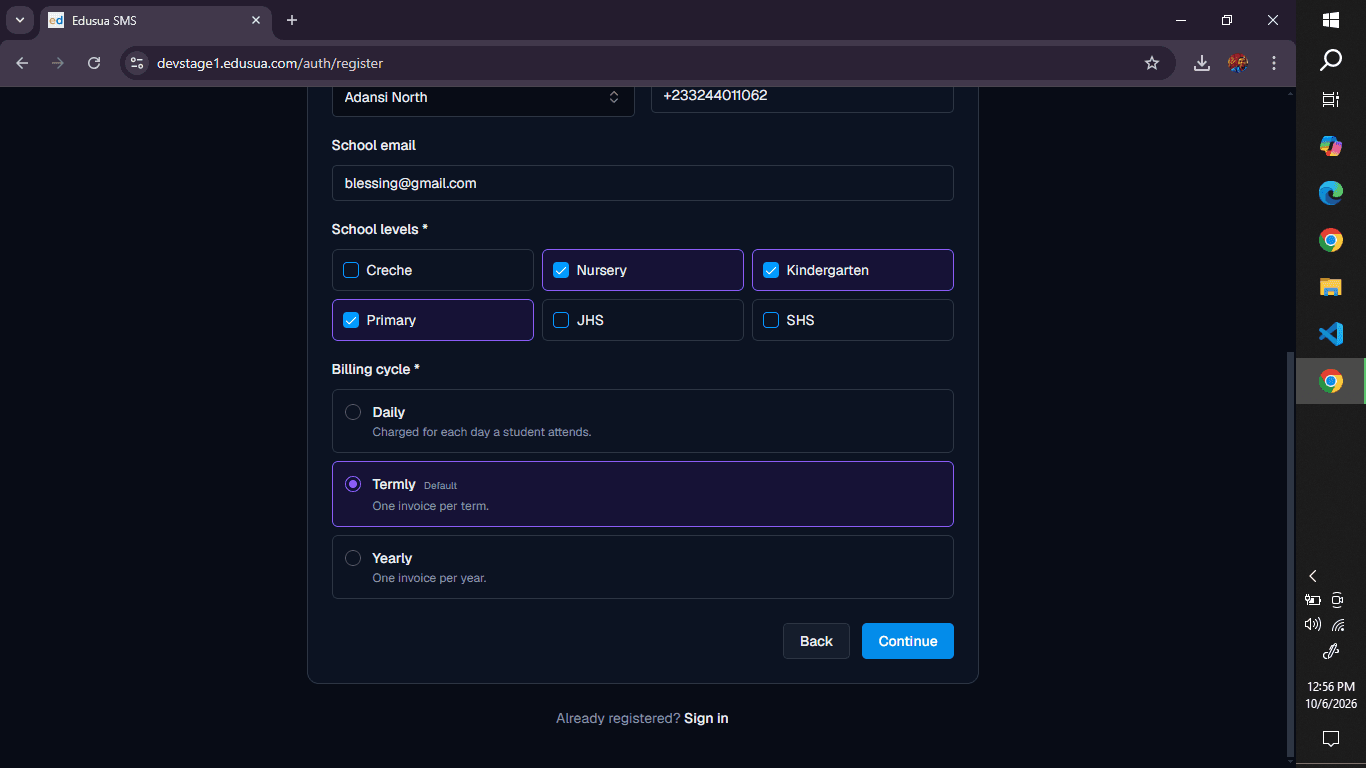1366x768 pixels.
Task: Open Chrome's three-dot menu
Action: click(1274, 63)
